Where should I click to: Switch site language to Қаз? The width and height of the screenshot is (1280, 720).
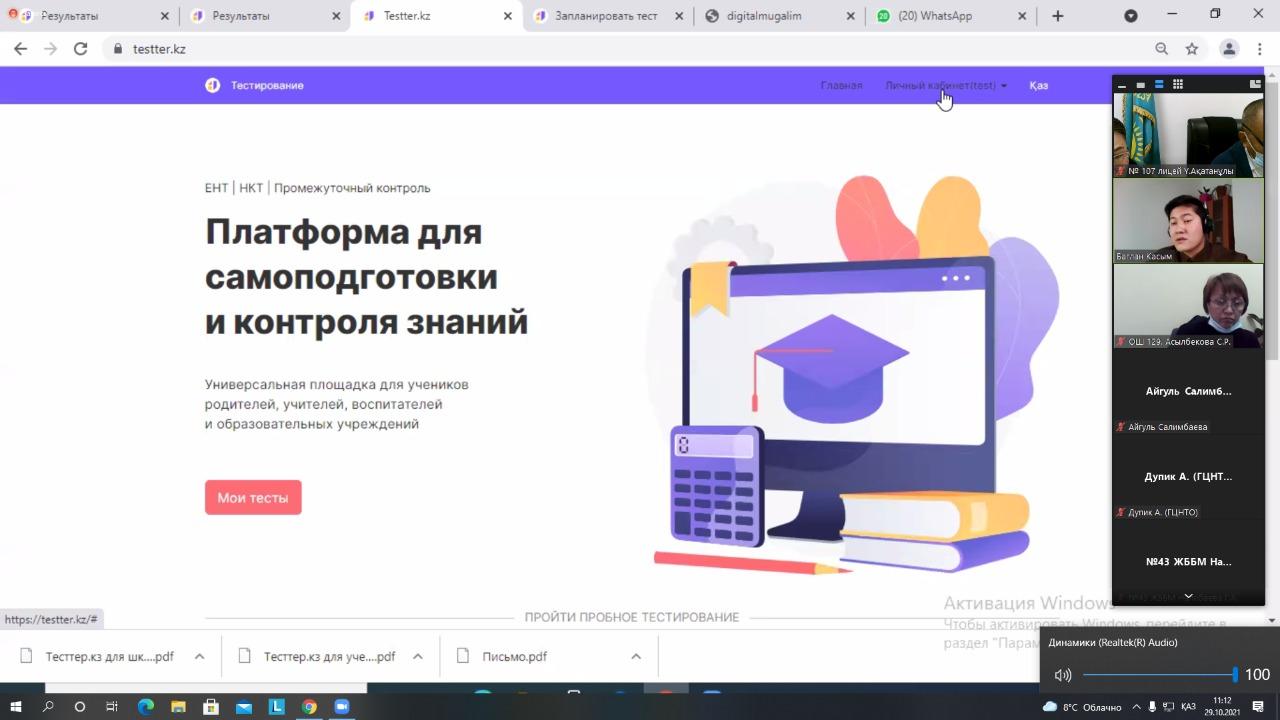point(1039,85)
